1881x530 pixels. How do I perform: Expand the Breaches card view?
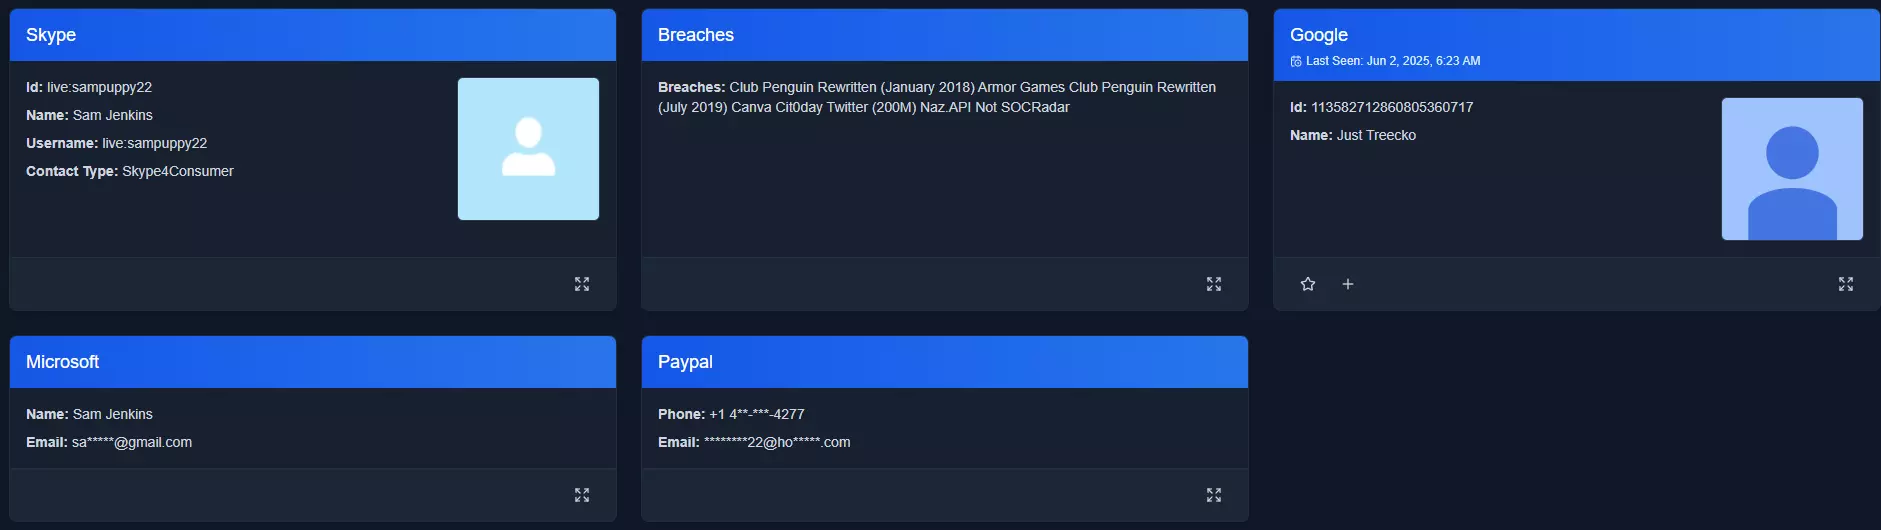(x=1214, y=284)
